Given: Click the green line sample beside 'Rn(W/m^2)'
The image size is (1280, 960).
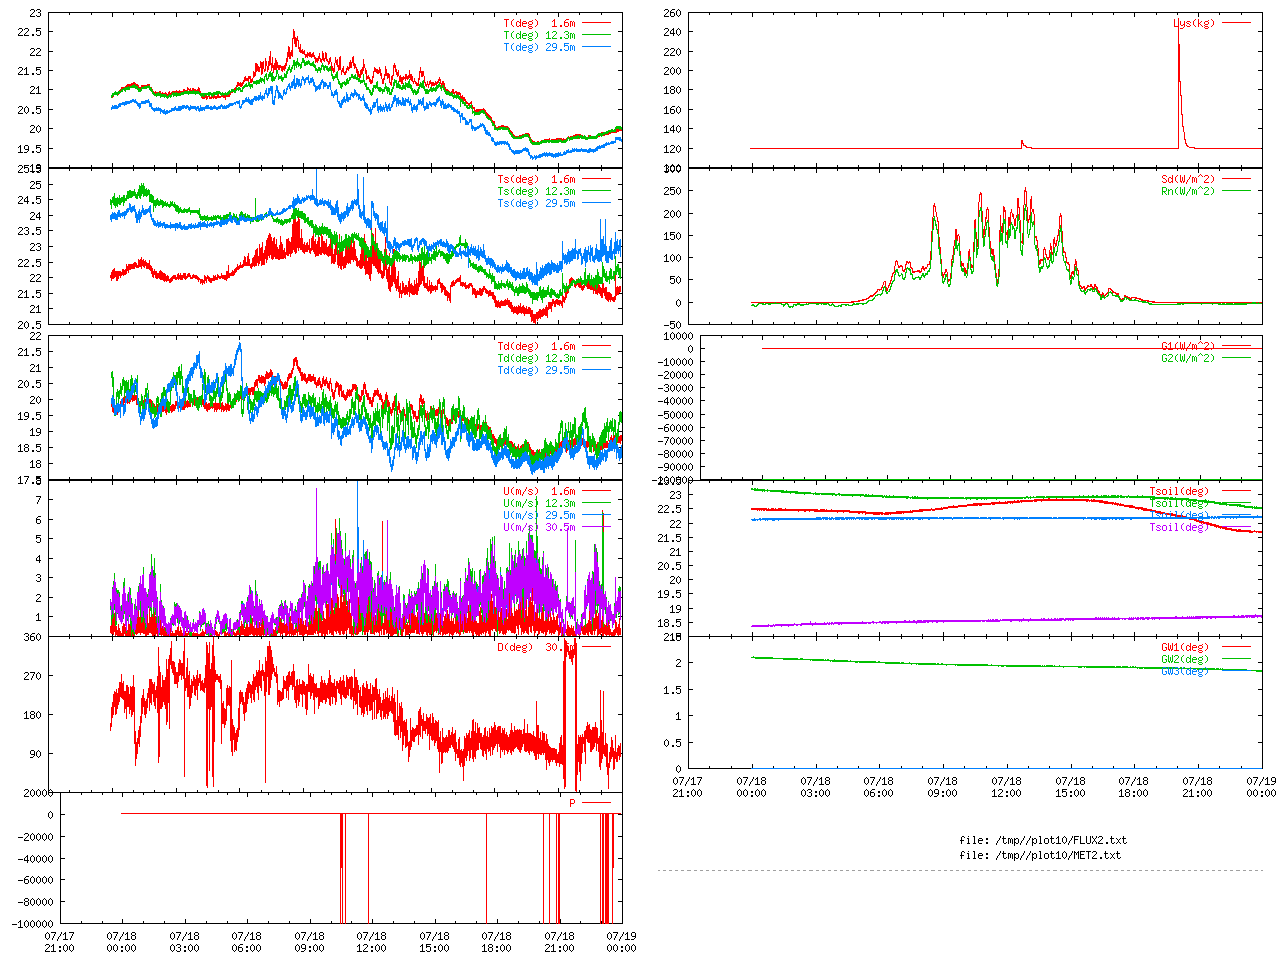Looking at the screenshot, I should tap(1236, 191).
